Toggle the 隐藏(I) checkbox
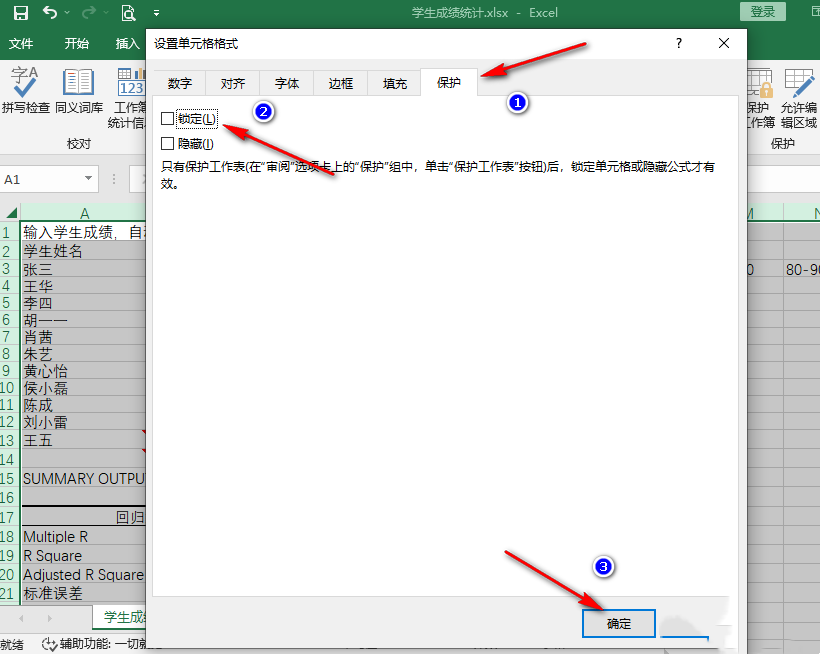The height and width of the screenshot is (654, 820). (167, 143)
